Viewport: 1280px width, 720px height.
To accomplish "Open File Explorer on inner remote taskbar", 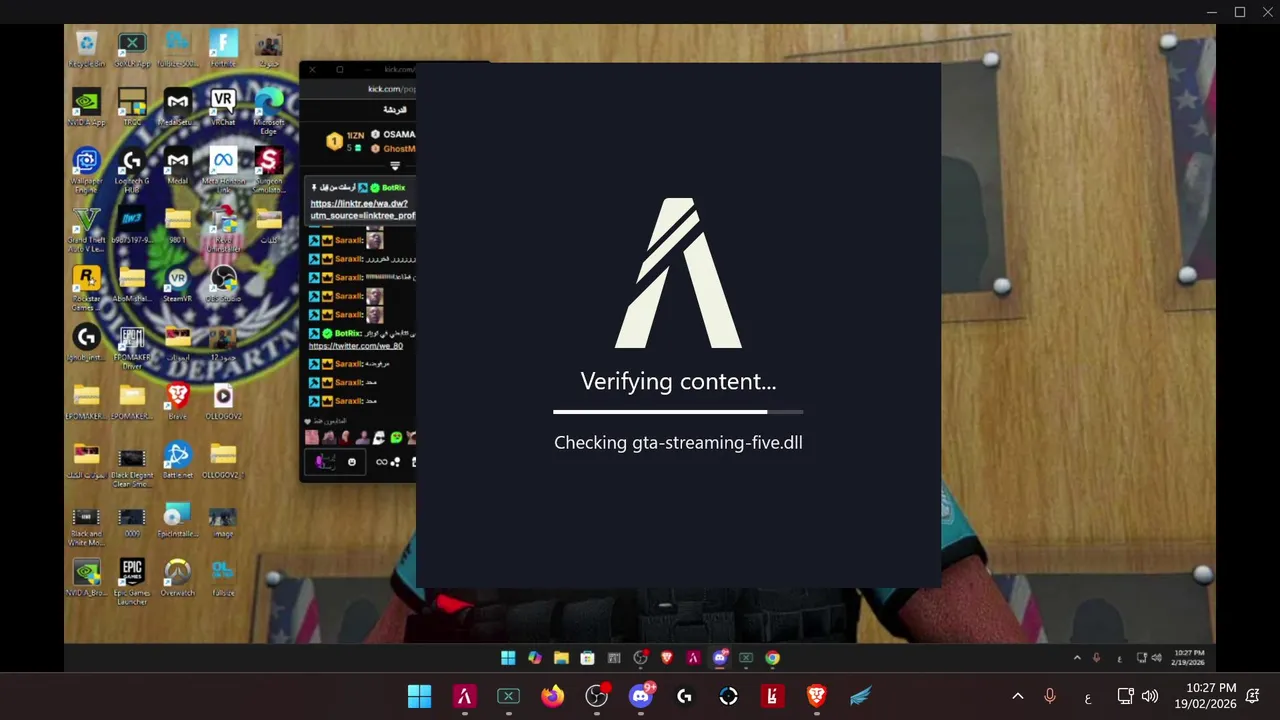I will [561, 658].
